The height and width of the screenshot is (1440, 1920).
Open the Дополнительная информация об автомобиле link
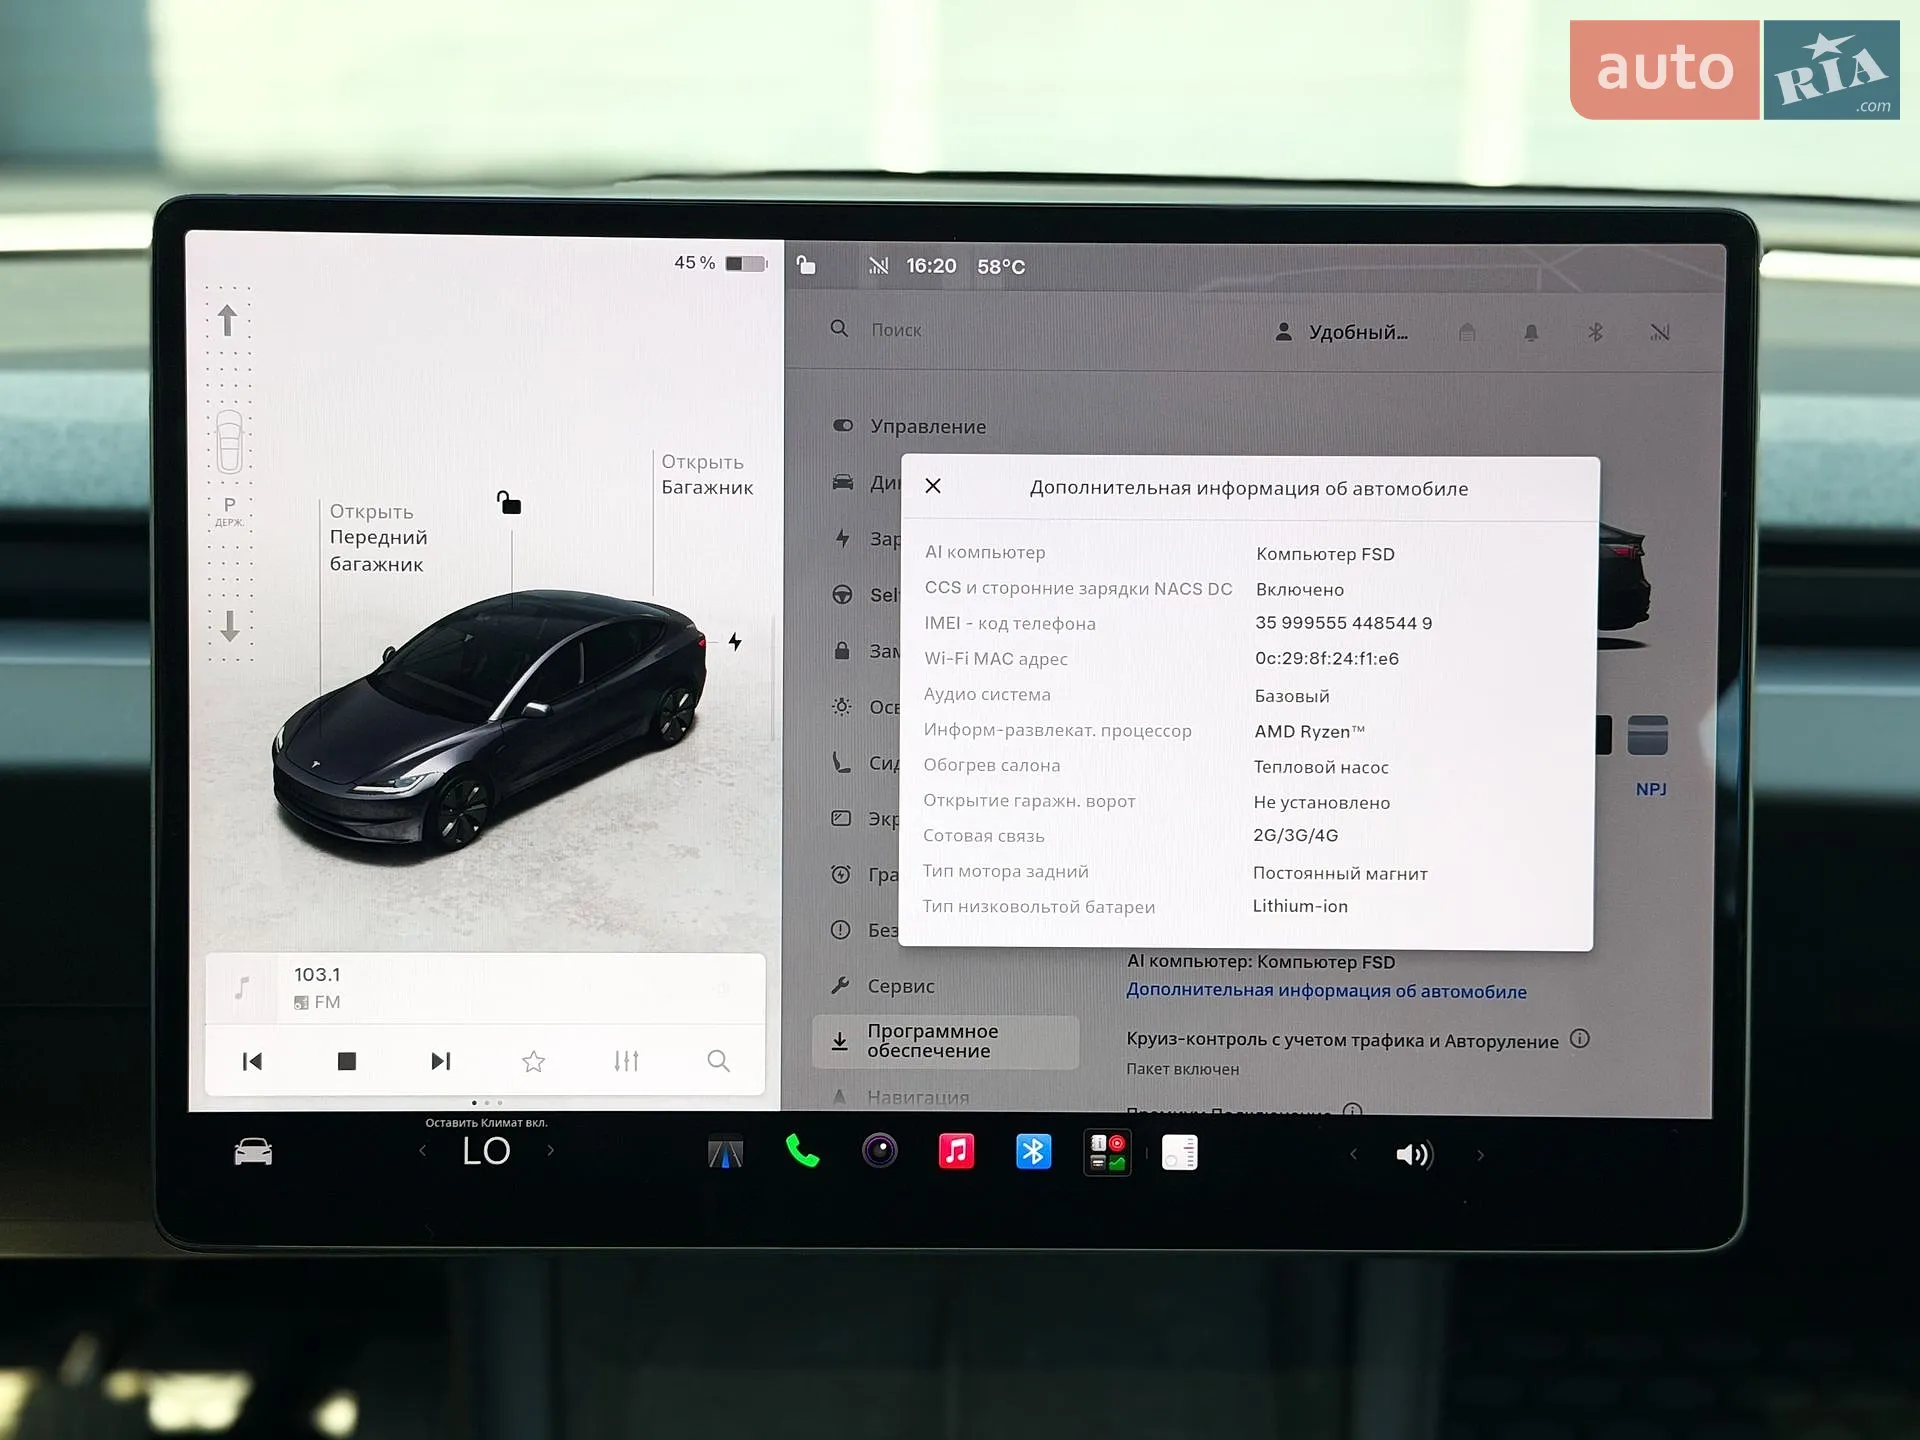[x=1326, y=991]
